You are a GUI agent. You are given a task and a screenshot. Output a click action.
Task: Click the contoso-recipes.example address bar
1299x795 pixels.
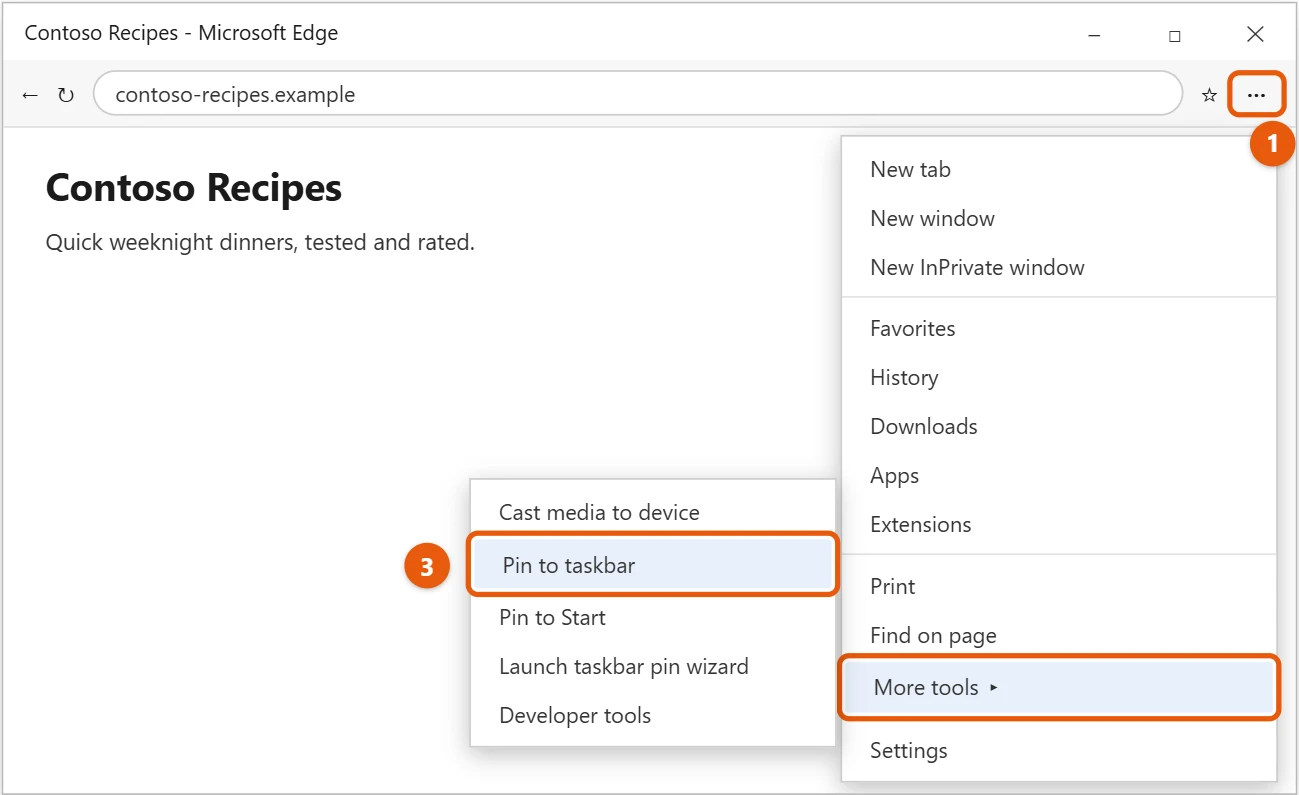(x=638, y=94)
